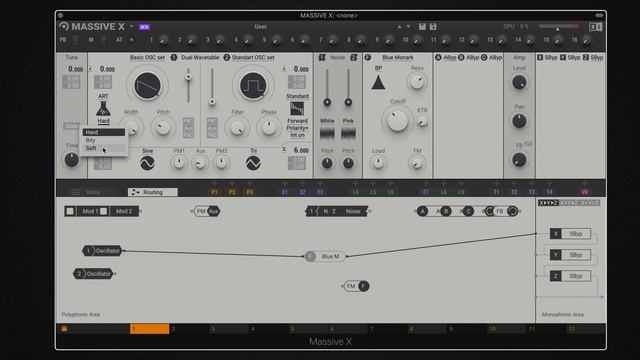Viewport: 640px width, 360px height.
Task: Open the Massive X header menu arrow
Action: coord(131,27)
